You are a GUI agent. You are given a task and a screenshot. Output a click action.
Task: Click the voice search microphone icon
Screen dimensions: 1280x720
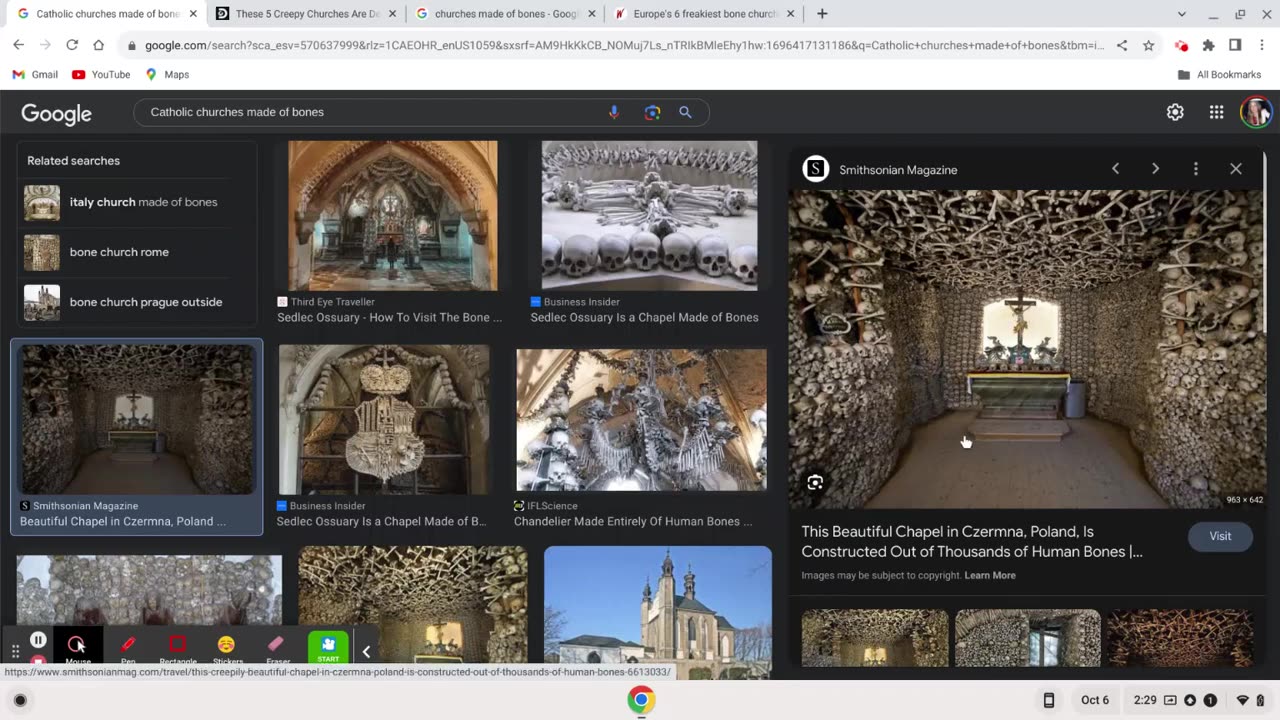click(x=614, y=112)
